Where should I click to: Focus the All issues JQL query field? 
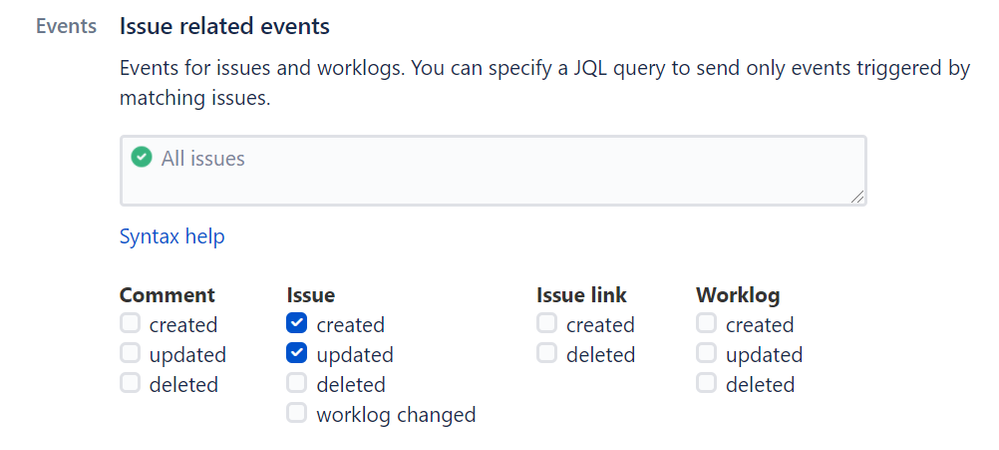point(493,171)
